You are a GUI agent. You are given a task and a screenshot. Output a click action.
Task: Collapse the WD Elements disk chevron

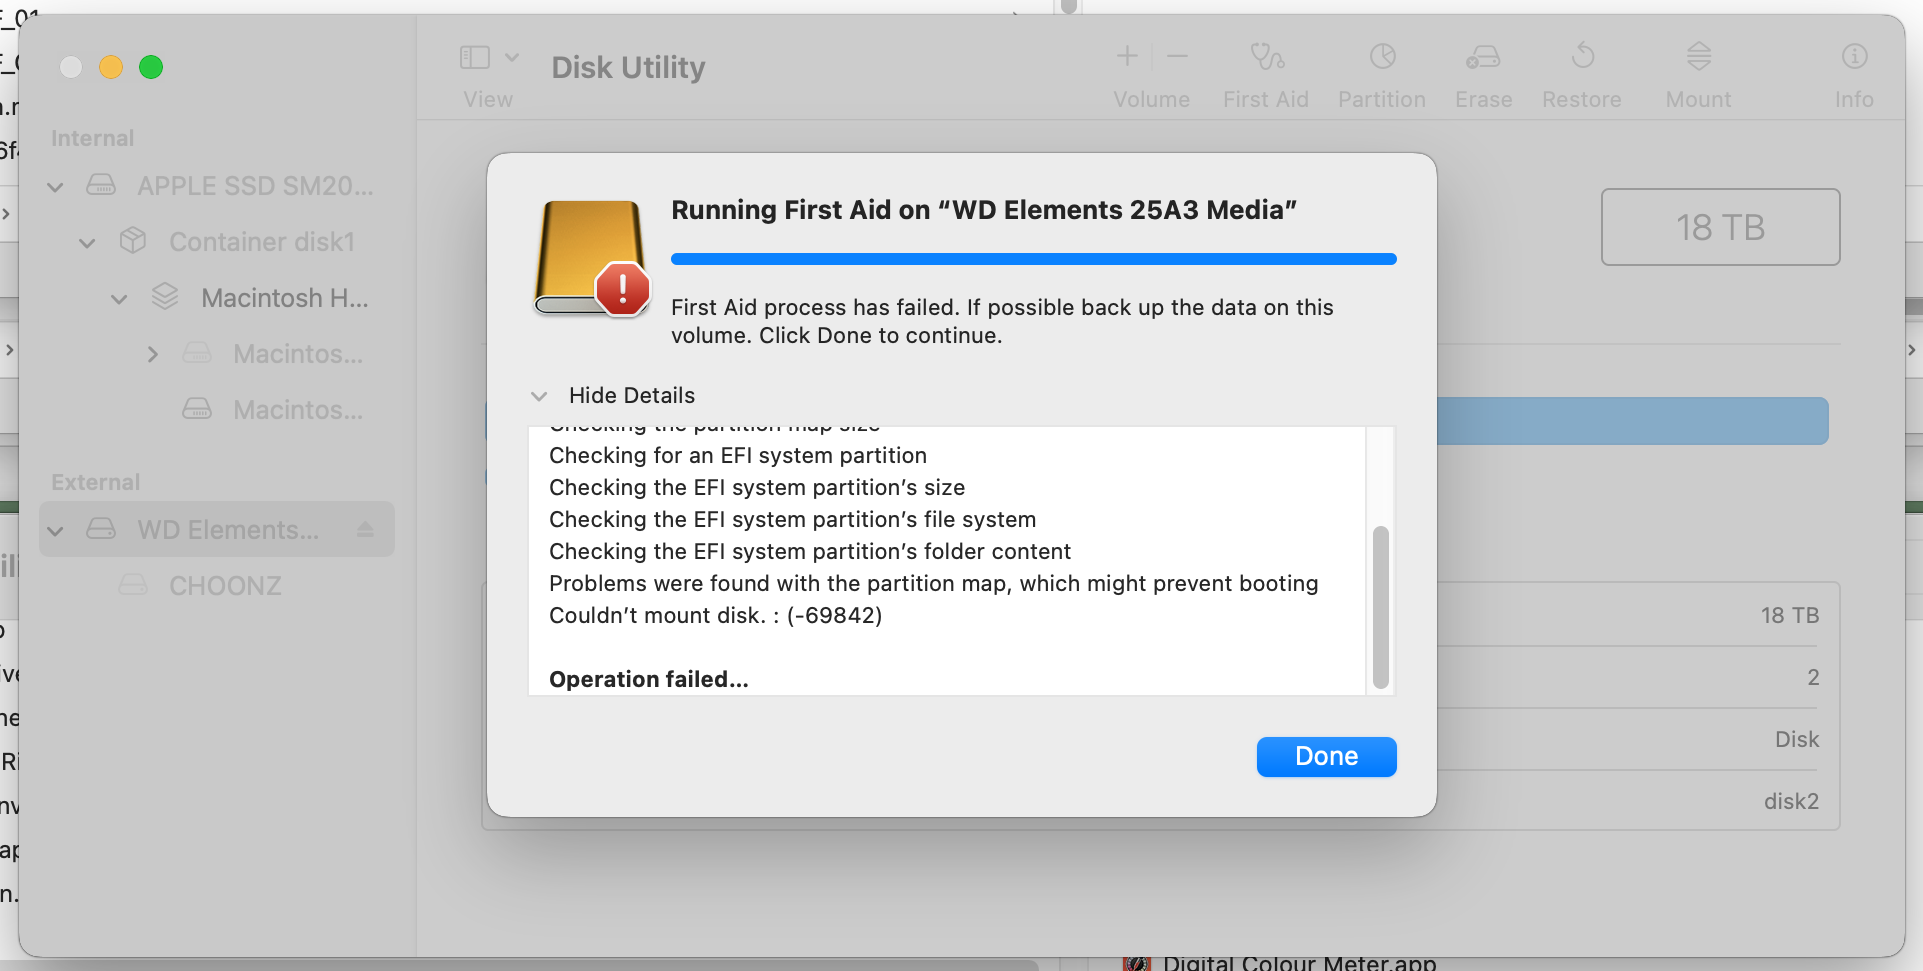click(x=56, y=530)
